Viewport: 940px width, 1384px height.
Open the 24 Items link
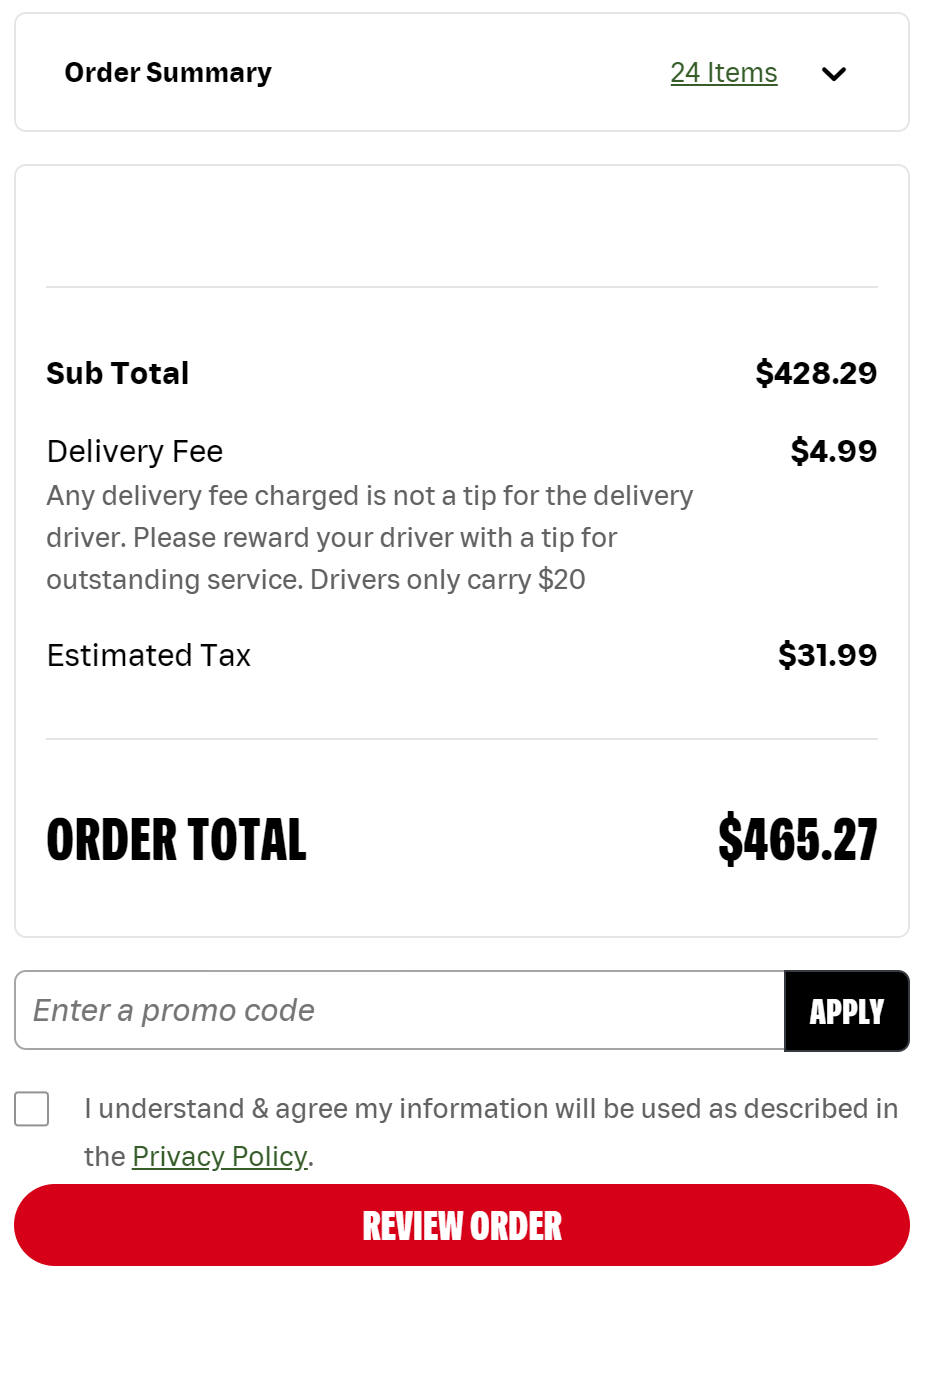click(x=723, y=73)
